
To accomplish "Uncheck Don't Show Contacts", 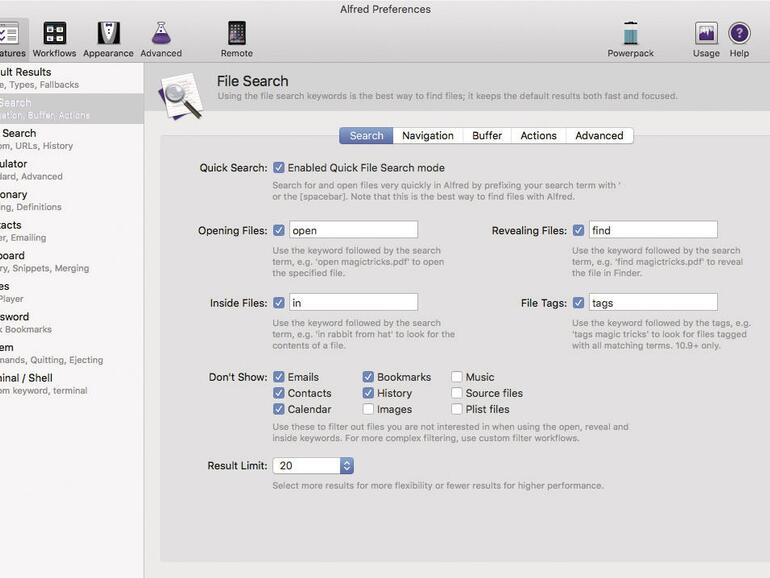I will (x=278, y=393).
